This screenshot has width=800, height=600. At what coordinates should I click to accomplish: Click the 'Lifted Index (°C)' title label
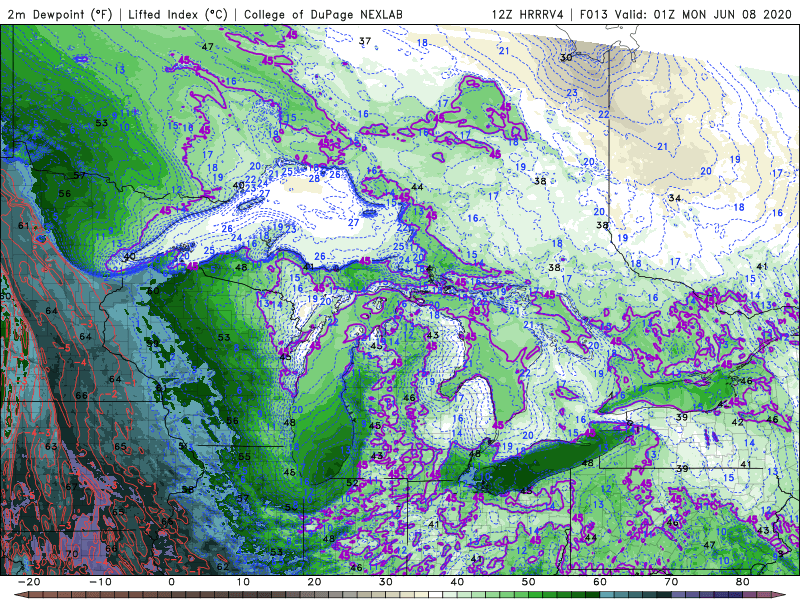pyautogui.click(x=178, y=14)
